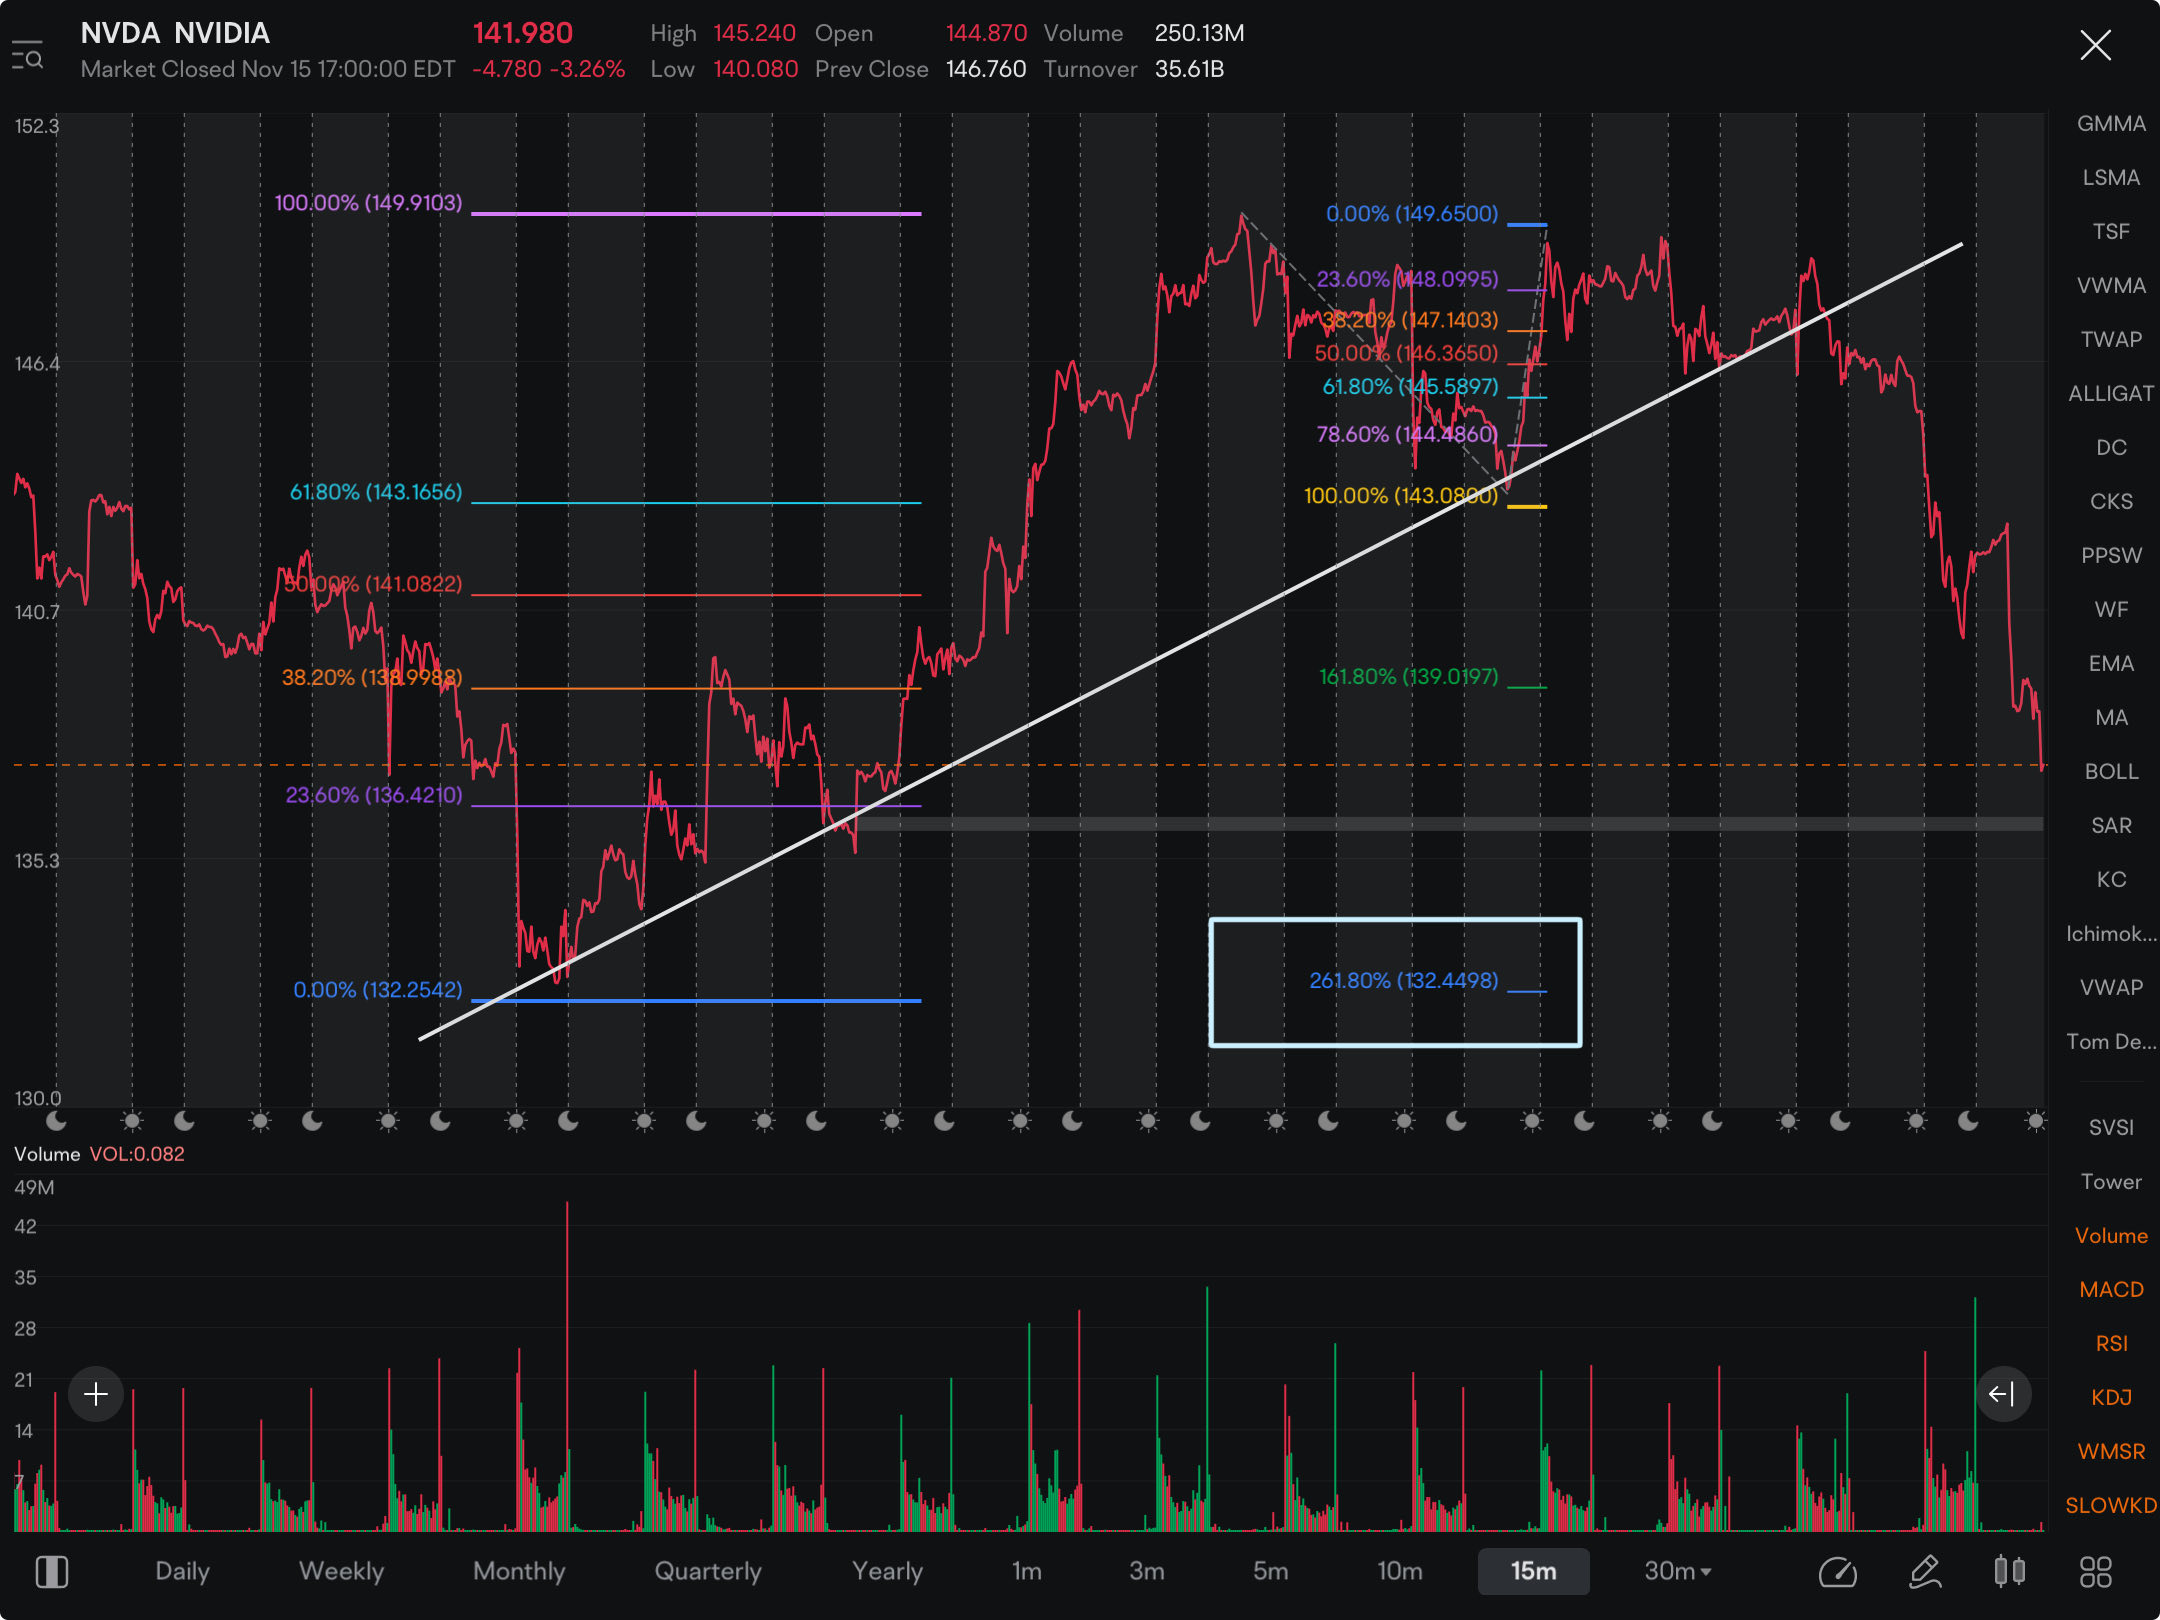Select the 50.00% (141.0822) retracement label
The height and width of the screenshot is (1620, 2160).
[372, 584]
